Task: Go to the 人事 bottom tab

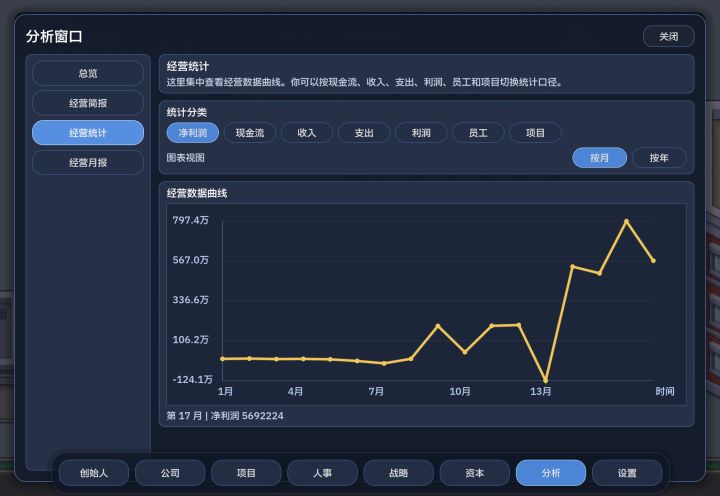Action: pyautogui.click(x=322, y=473)
